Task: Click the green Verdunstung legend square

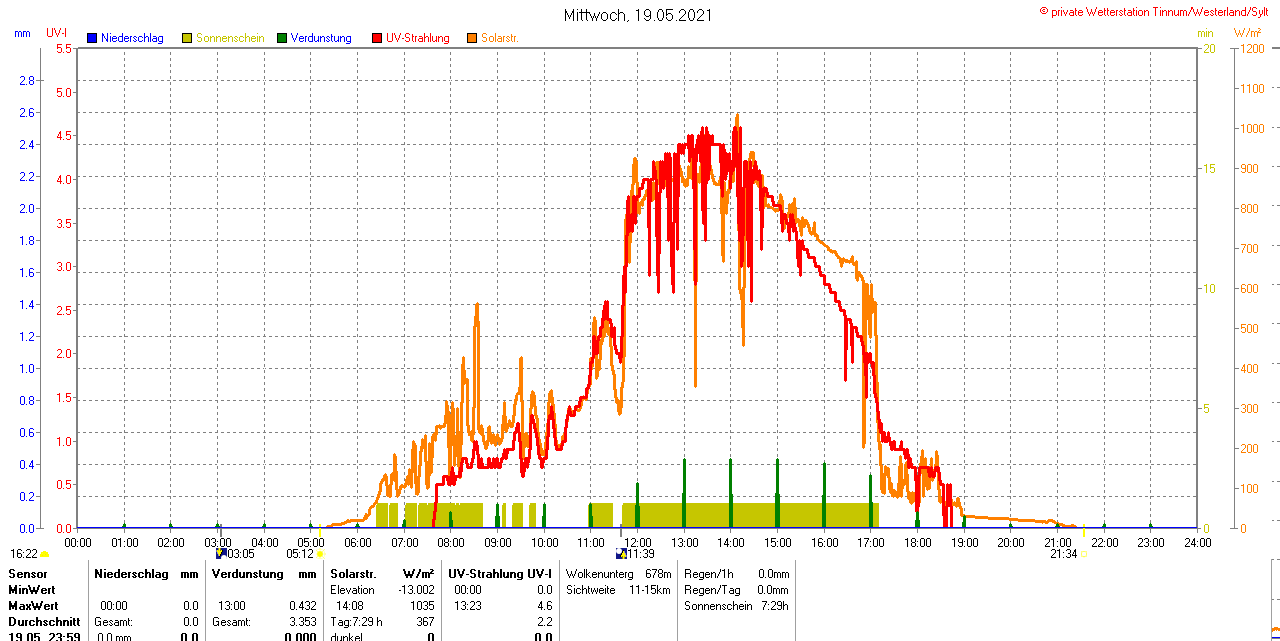Action: [x=282, y=38]
